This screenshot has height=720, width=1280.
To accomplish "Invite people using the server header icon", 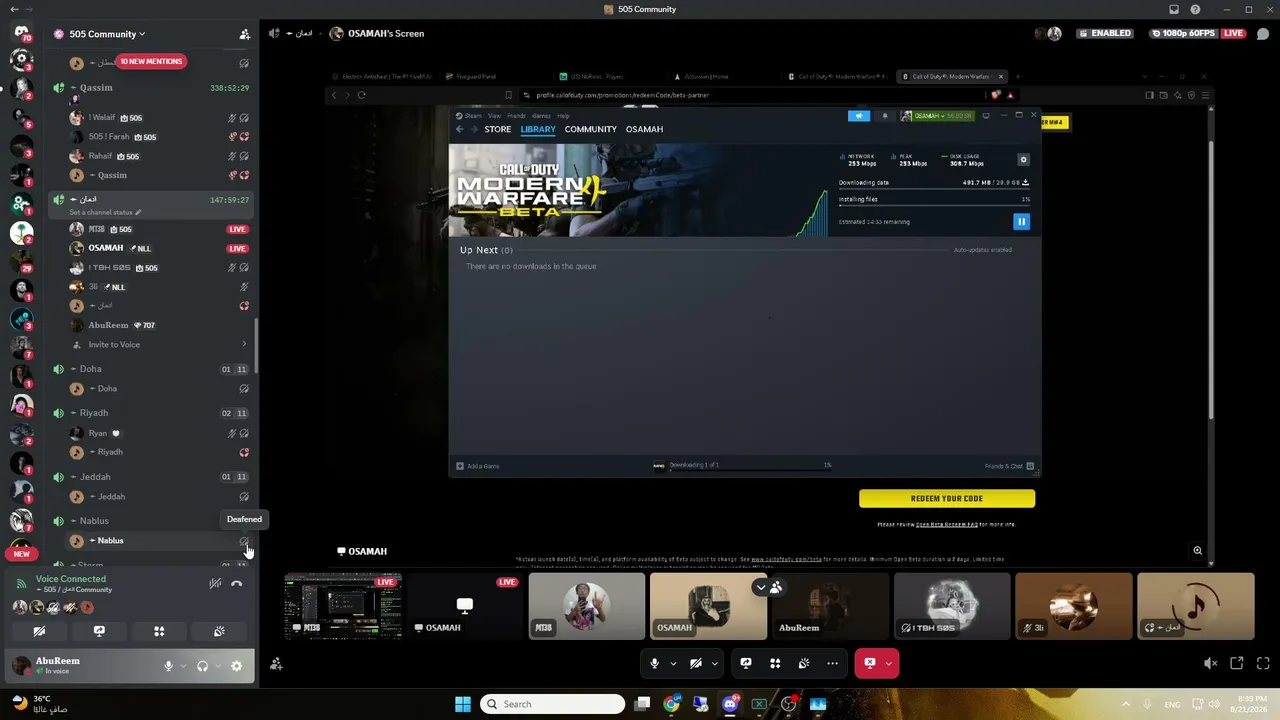I will pyautogui.click(x=244, y=34).
